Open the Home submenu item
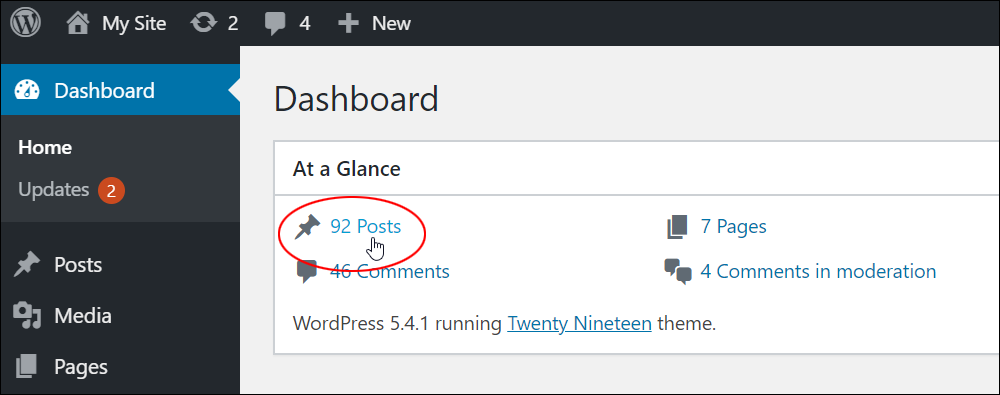This screenshot has height=395, width=1000. [45, 148]
